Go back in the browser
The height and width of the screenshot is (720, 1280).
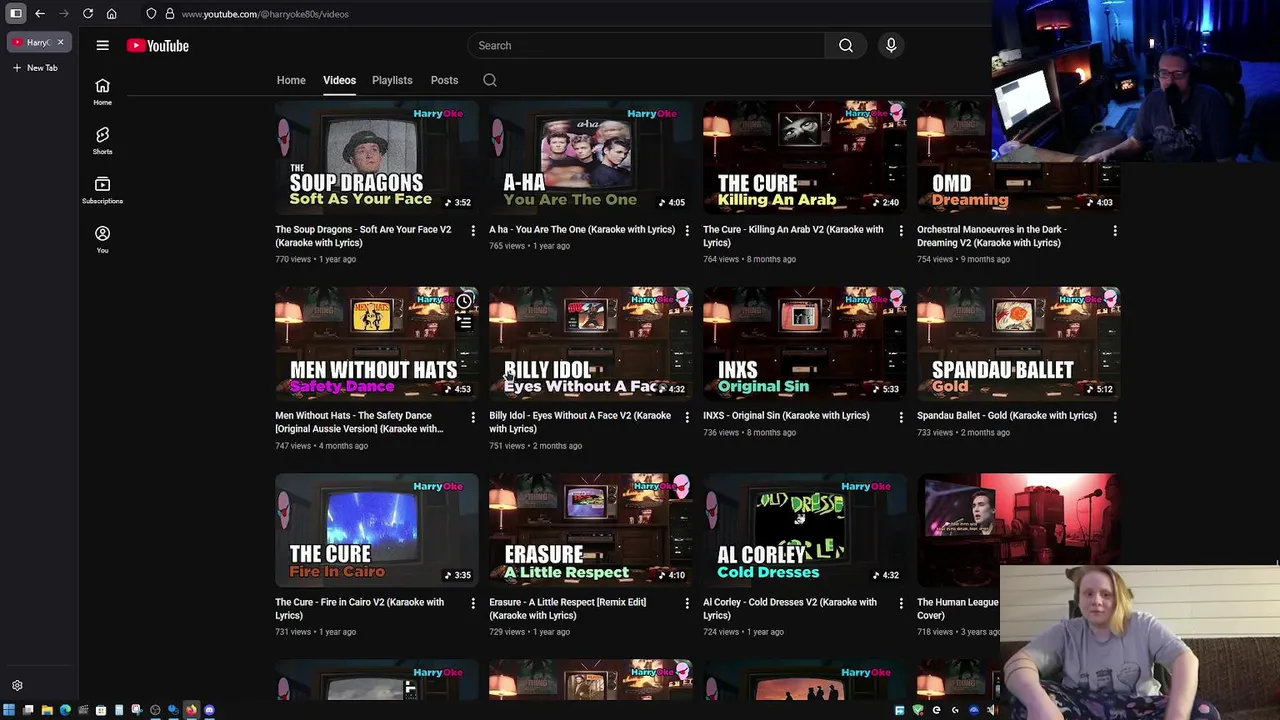pyautogui.click(x=40, y=14)
